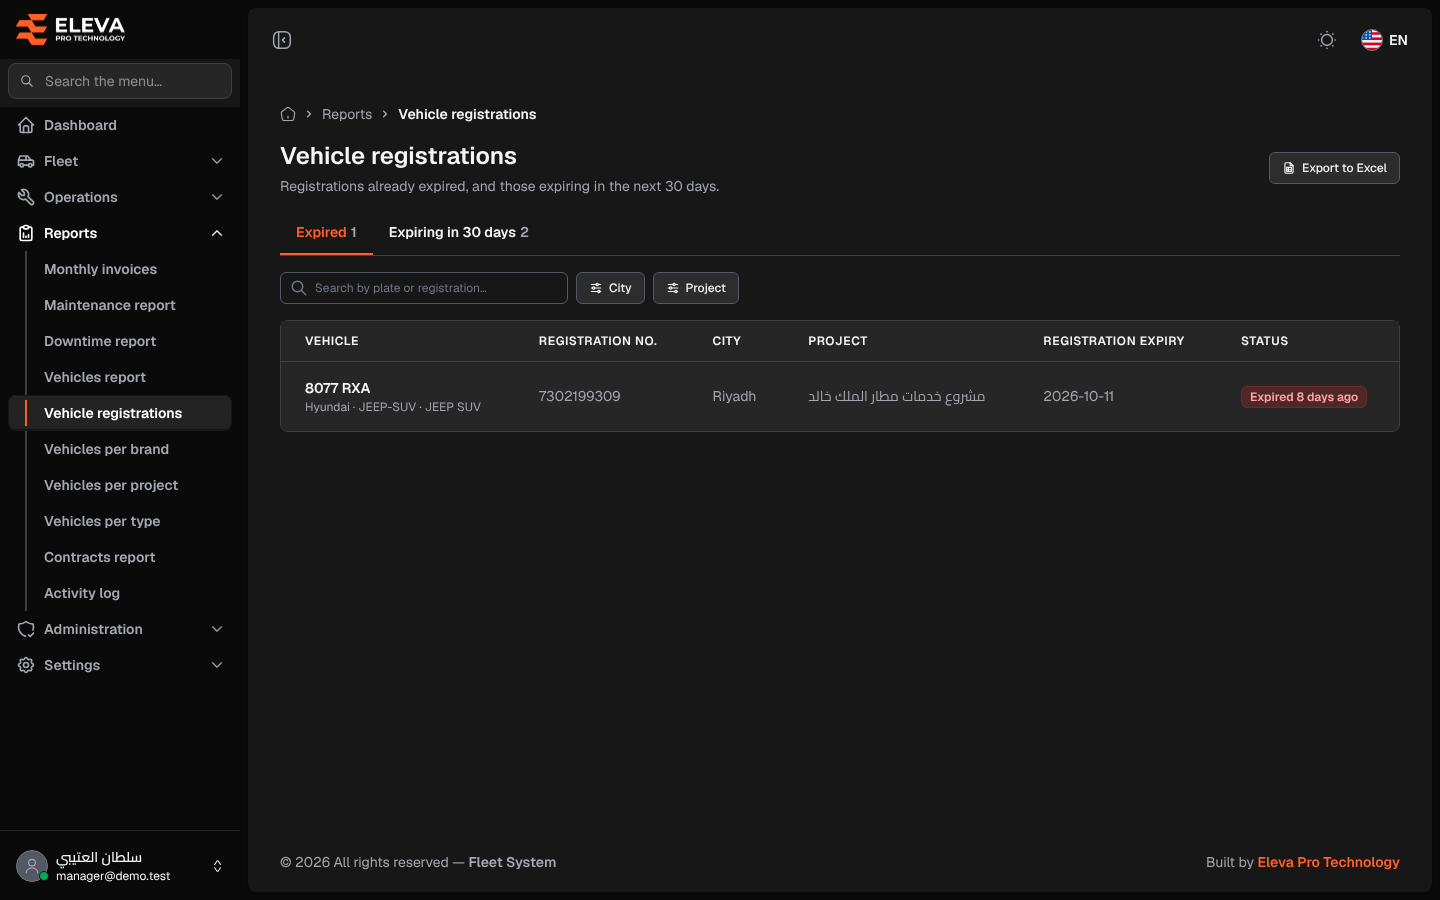Expand the Administration menu chevron
Image resolution: width=1440 pixels, height=900 pixels.
coord(217,629)
